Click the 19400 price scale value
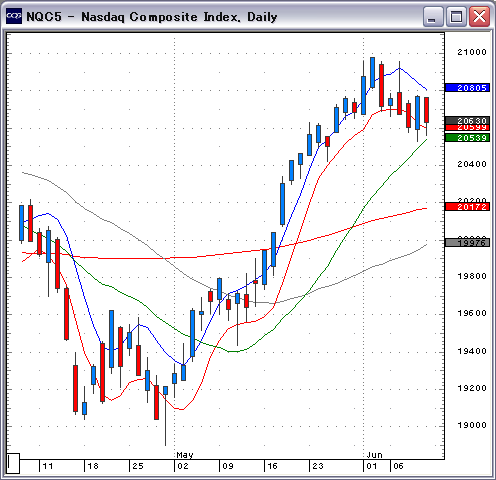The width and height of the screenshot is (496, 480). coord(472,351)
